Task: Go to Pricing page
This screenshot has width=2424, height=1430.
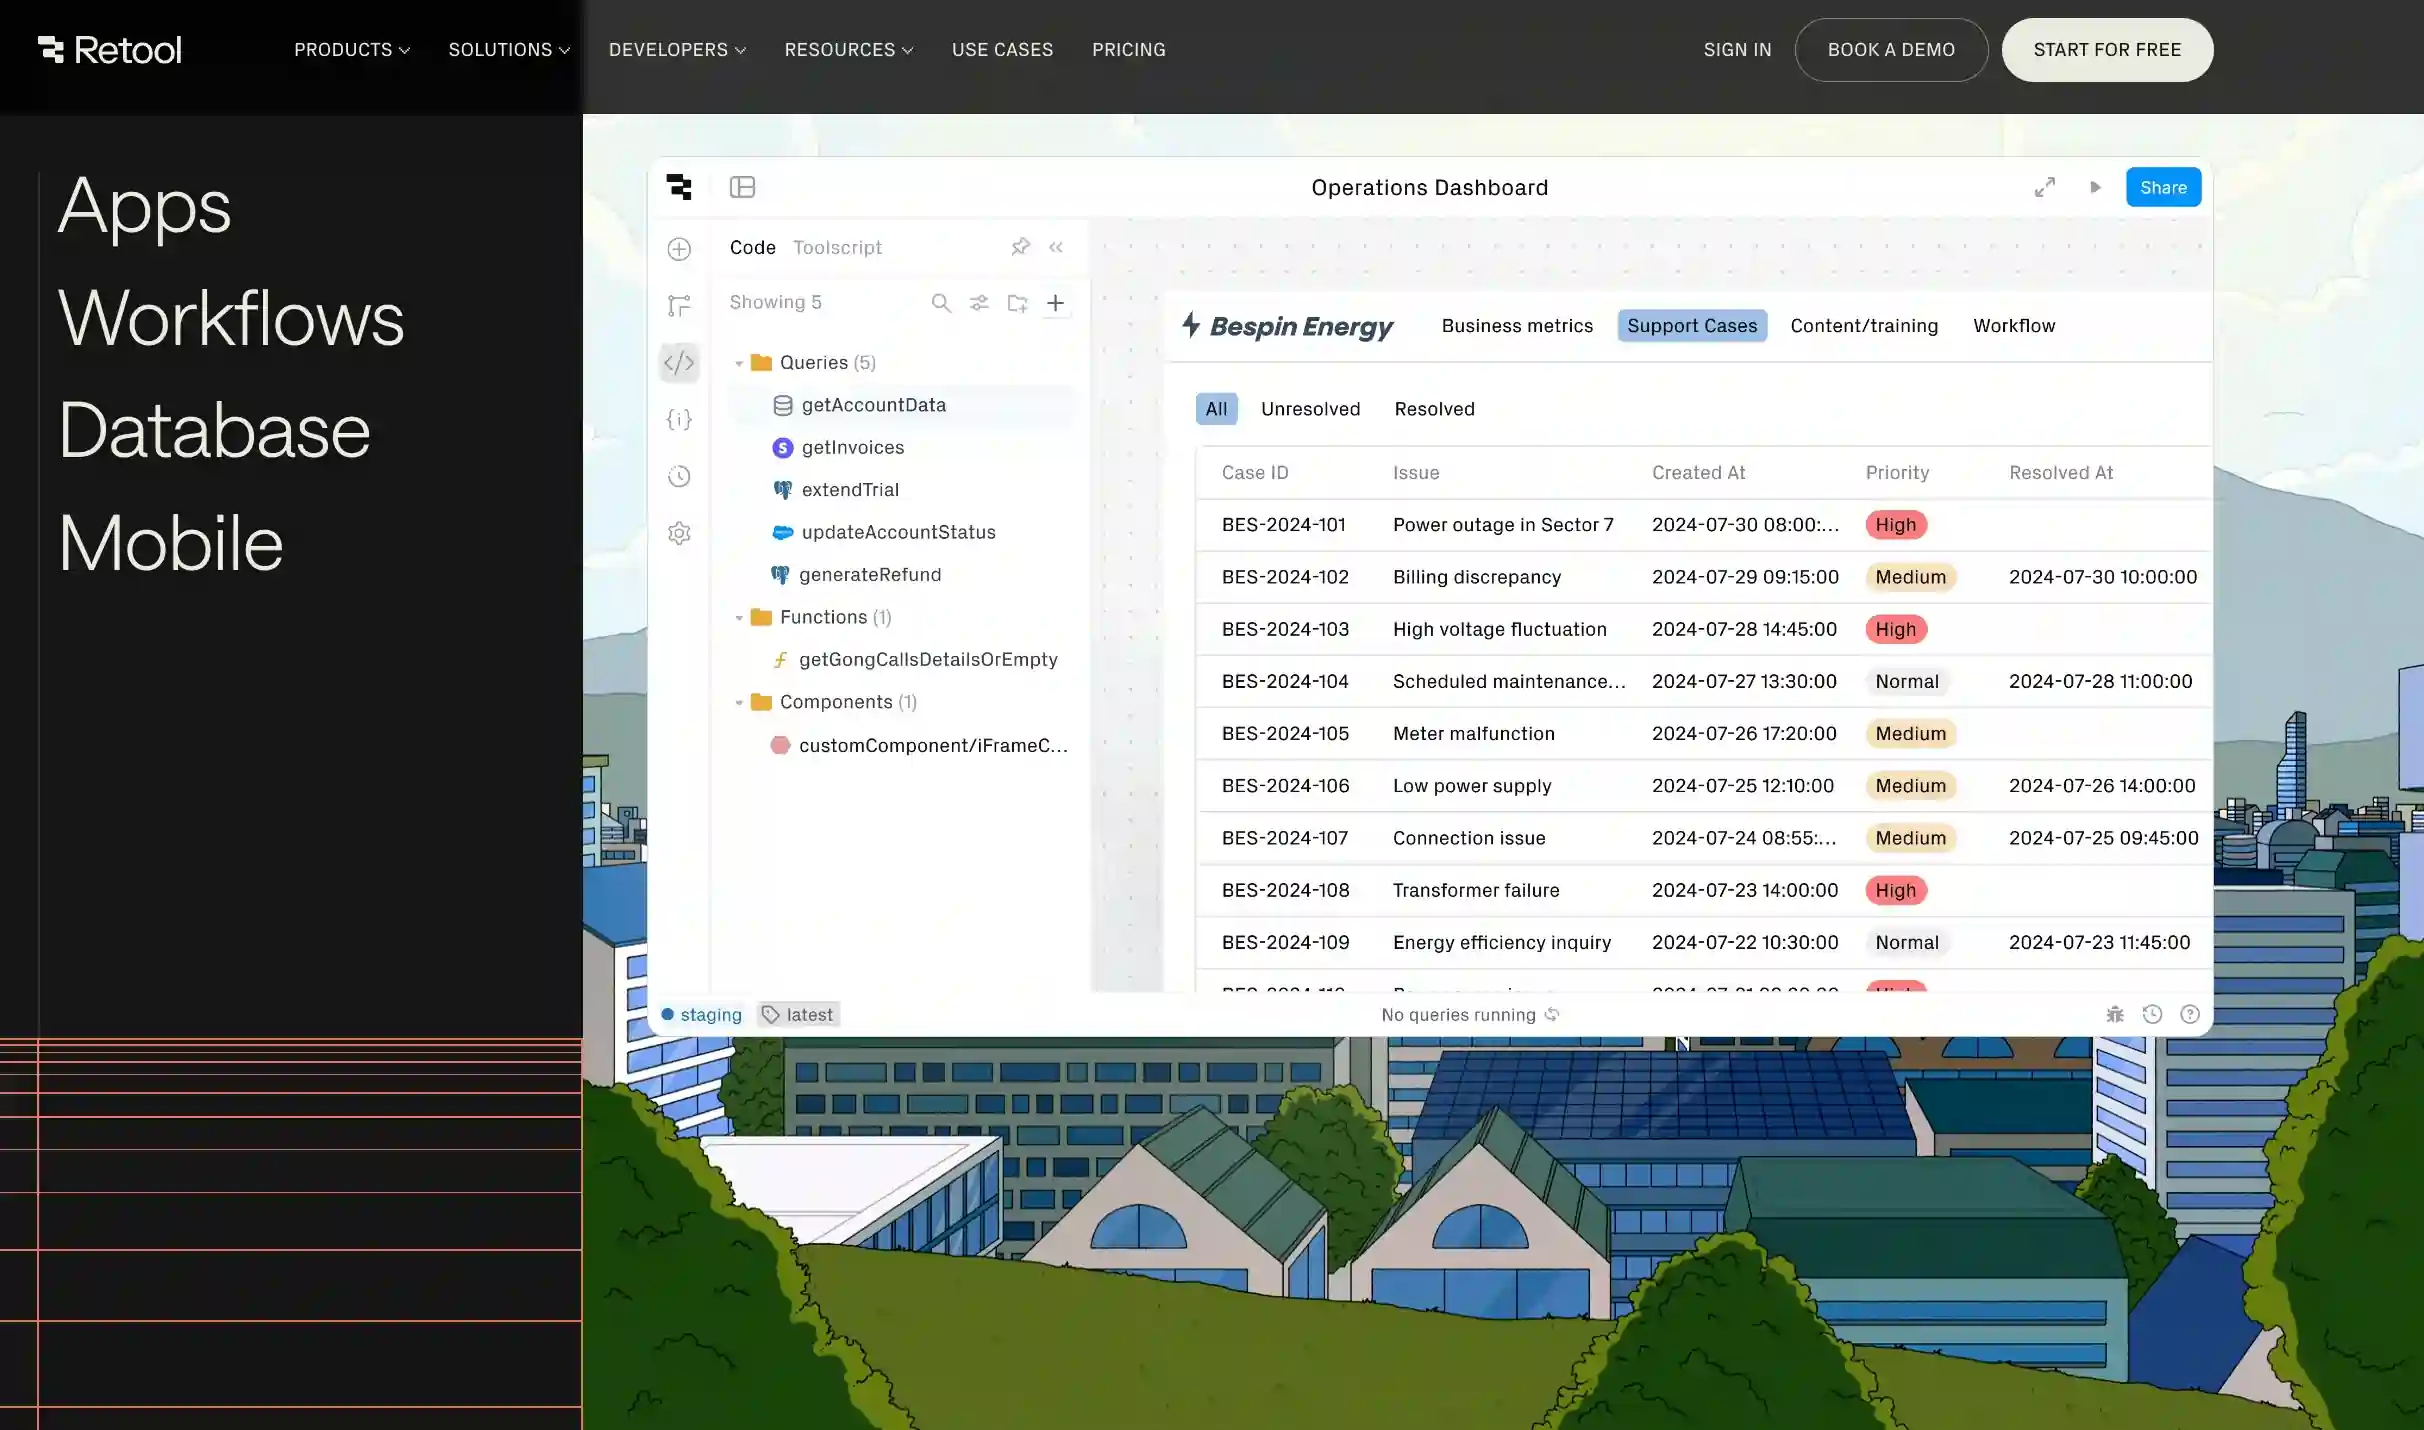Action: tap(1128, 50)
